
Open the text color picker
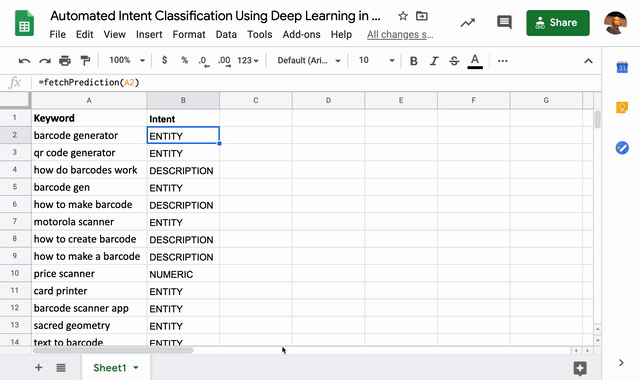475,61
